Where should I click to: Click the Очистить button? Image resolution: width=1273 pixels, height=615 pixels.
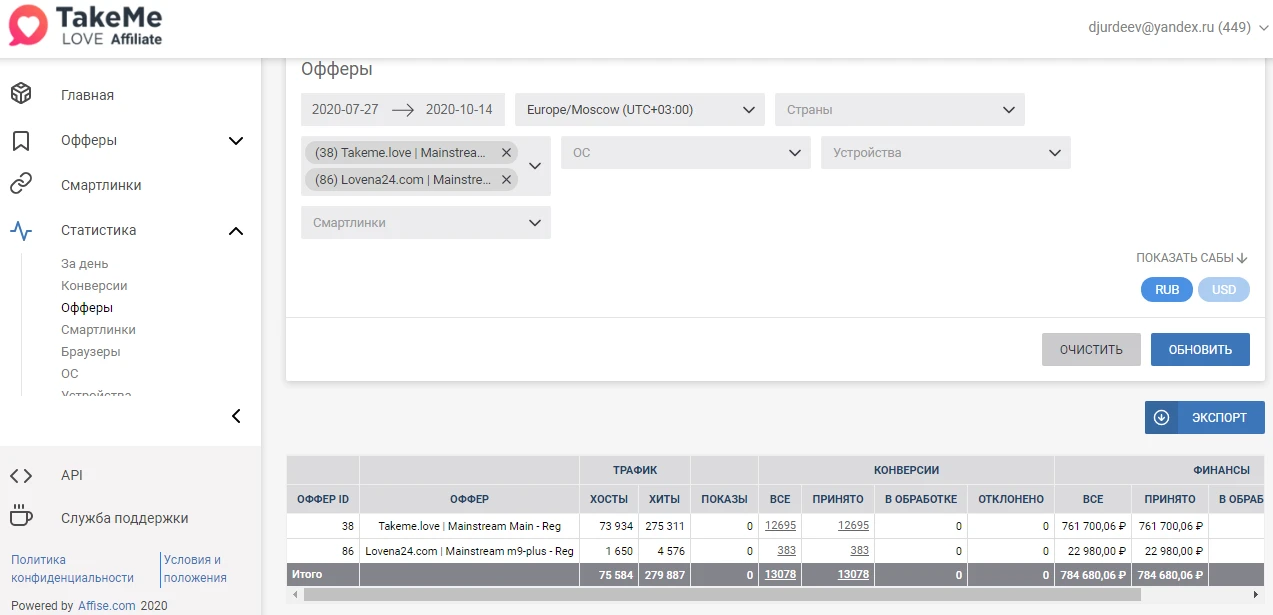coord(1091,350)
